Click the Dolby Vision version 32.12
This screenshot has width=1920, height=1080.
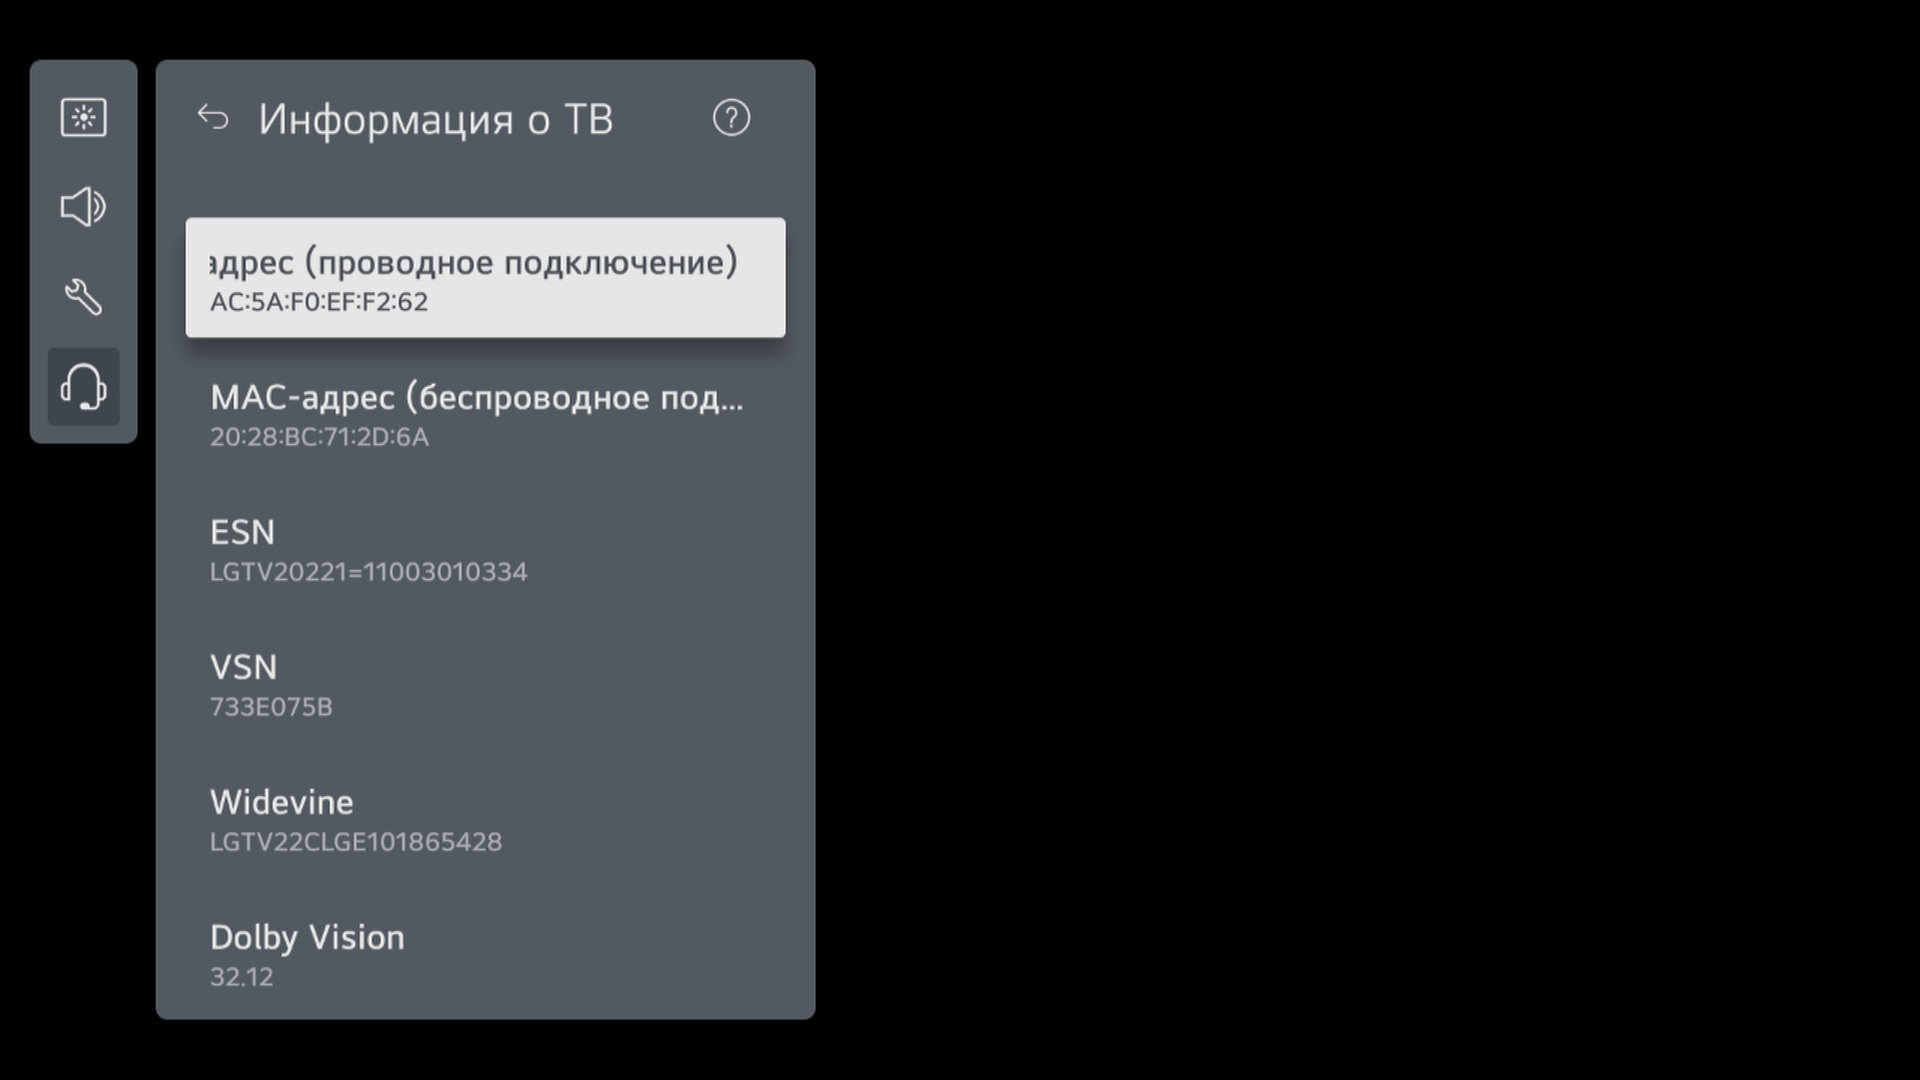(241, 977)
